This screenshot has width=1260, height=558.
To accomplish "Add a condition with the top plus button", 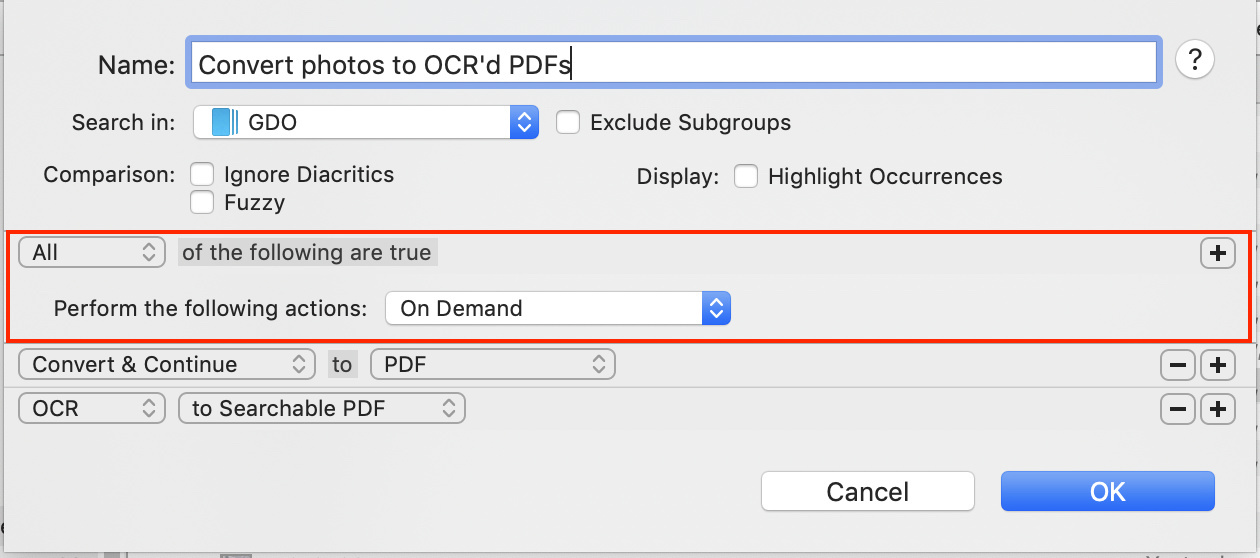I will pyautogui.click(x=1217, y=254).
